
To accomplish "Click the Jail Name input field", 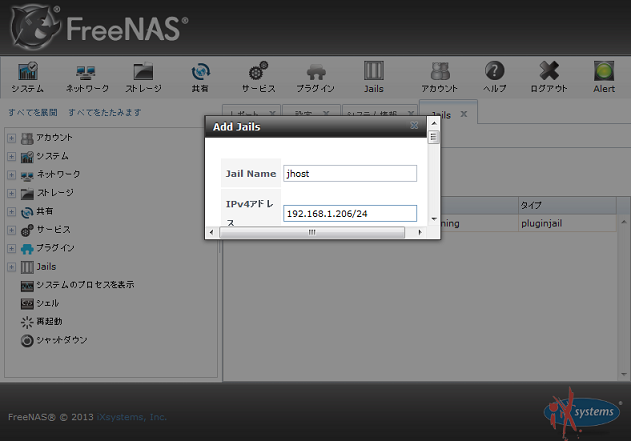I will coord(350,173).
